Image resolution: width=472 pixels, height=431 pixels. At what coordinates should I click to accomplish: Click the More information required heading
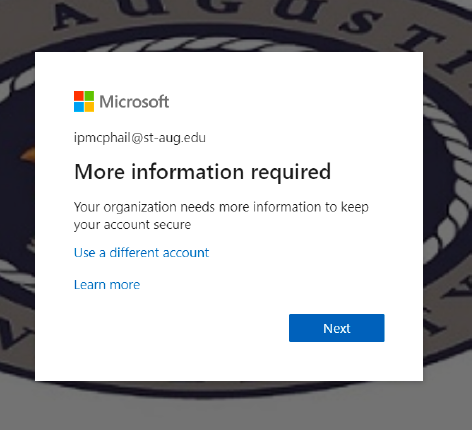click(203, 172)
